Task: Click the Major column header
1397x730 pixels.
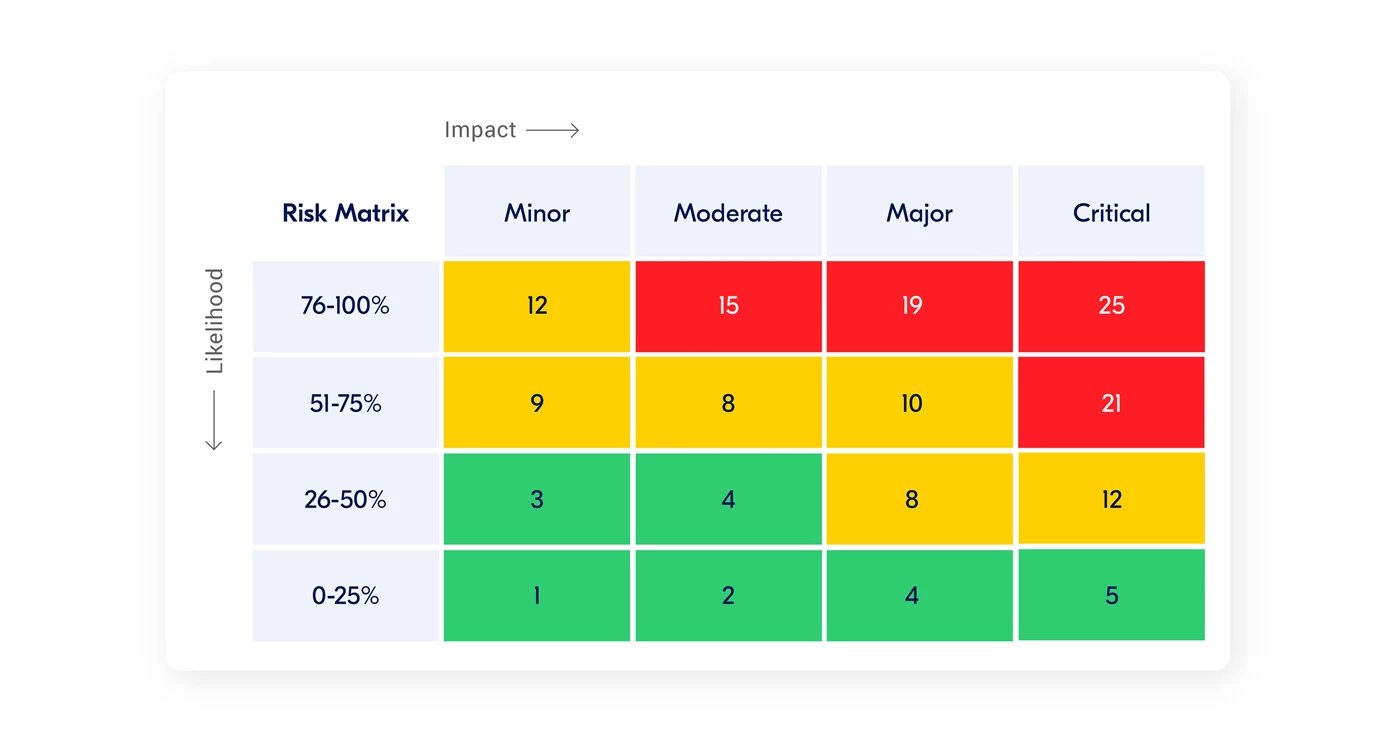Action: pyautogui.click(x=919, y=212)
